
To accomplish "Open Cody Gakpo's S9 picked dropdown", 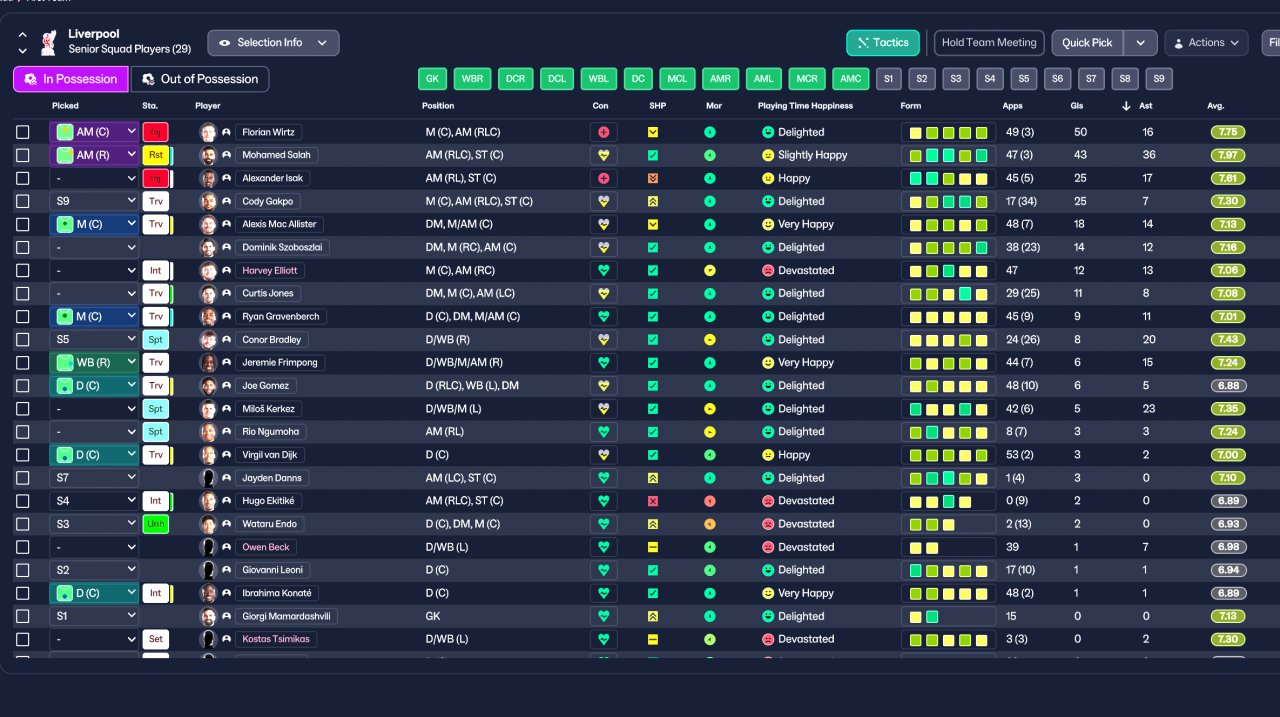I will point(94,201).
